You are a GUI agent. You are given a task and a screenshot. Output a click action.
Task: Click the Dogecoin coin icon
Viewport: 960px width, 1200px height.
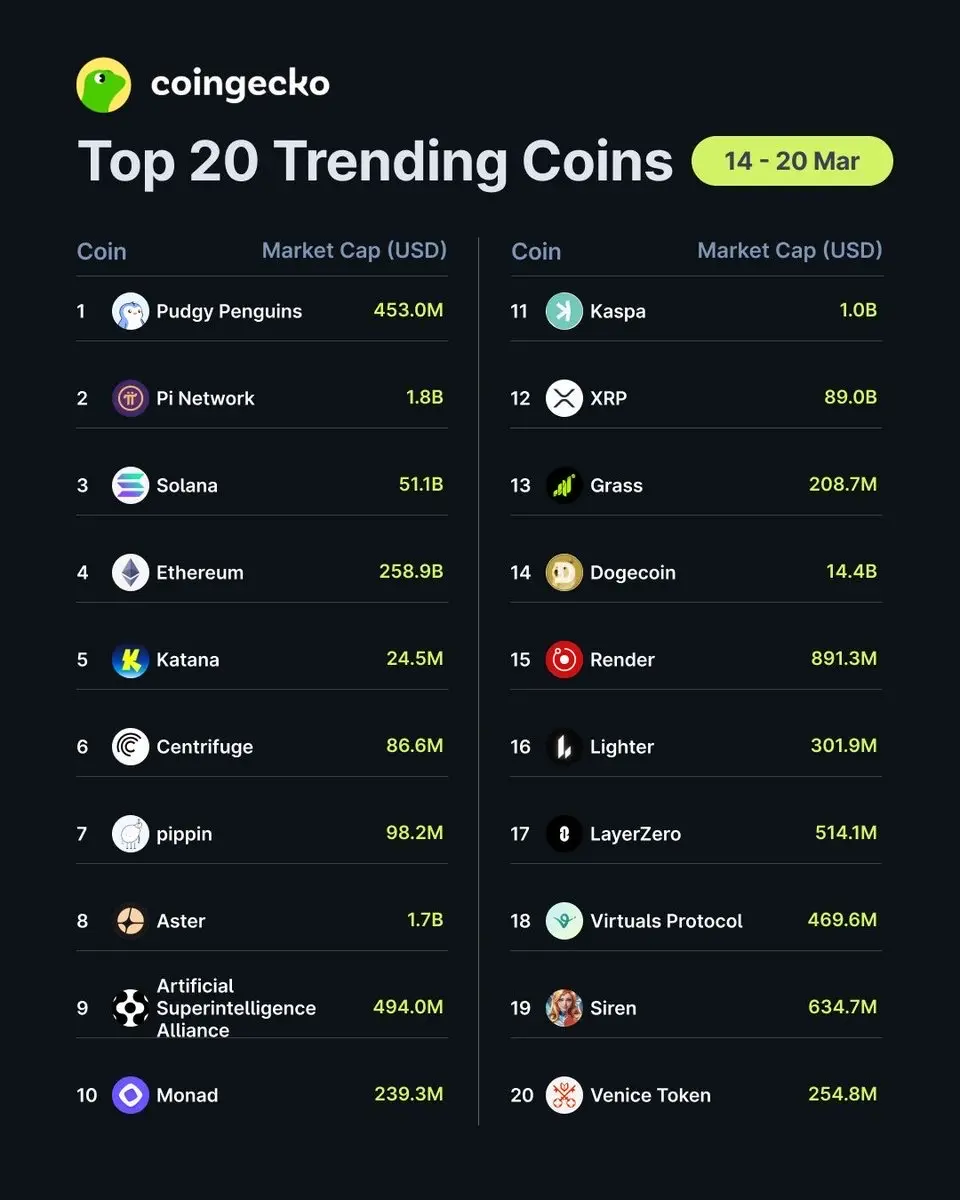click(x=564, y=572)
